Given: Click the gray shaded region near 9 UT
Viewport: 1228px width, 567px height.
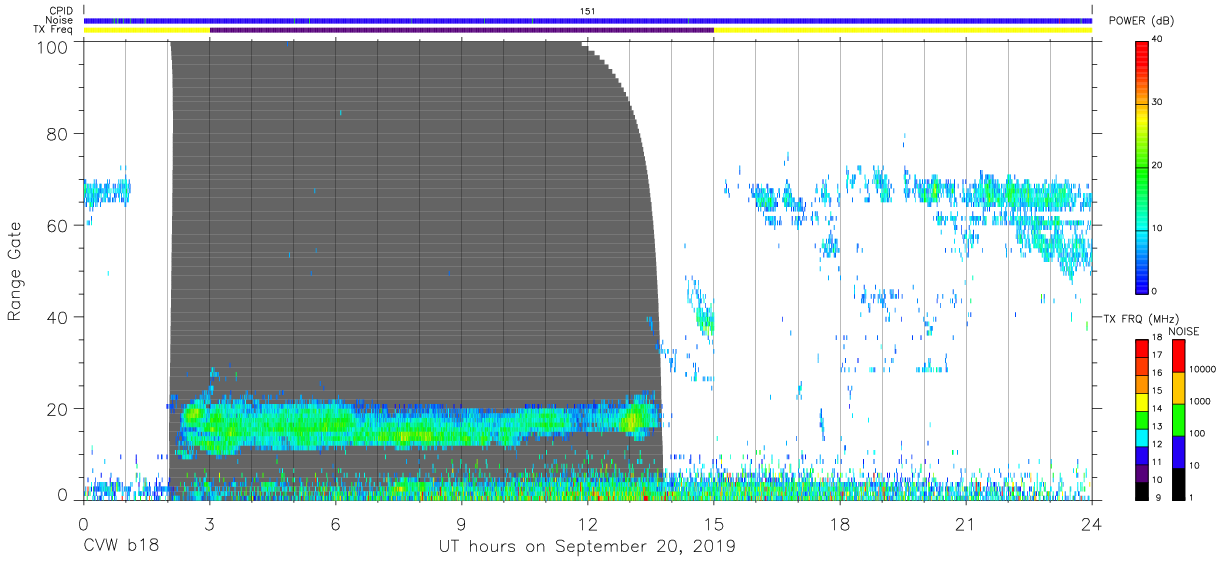Looking at the screenshot, I should pos(461,230).
